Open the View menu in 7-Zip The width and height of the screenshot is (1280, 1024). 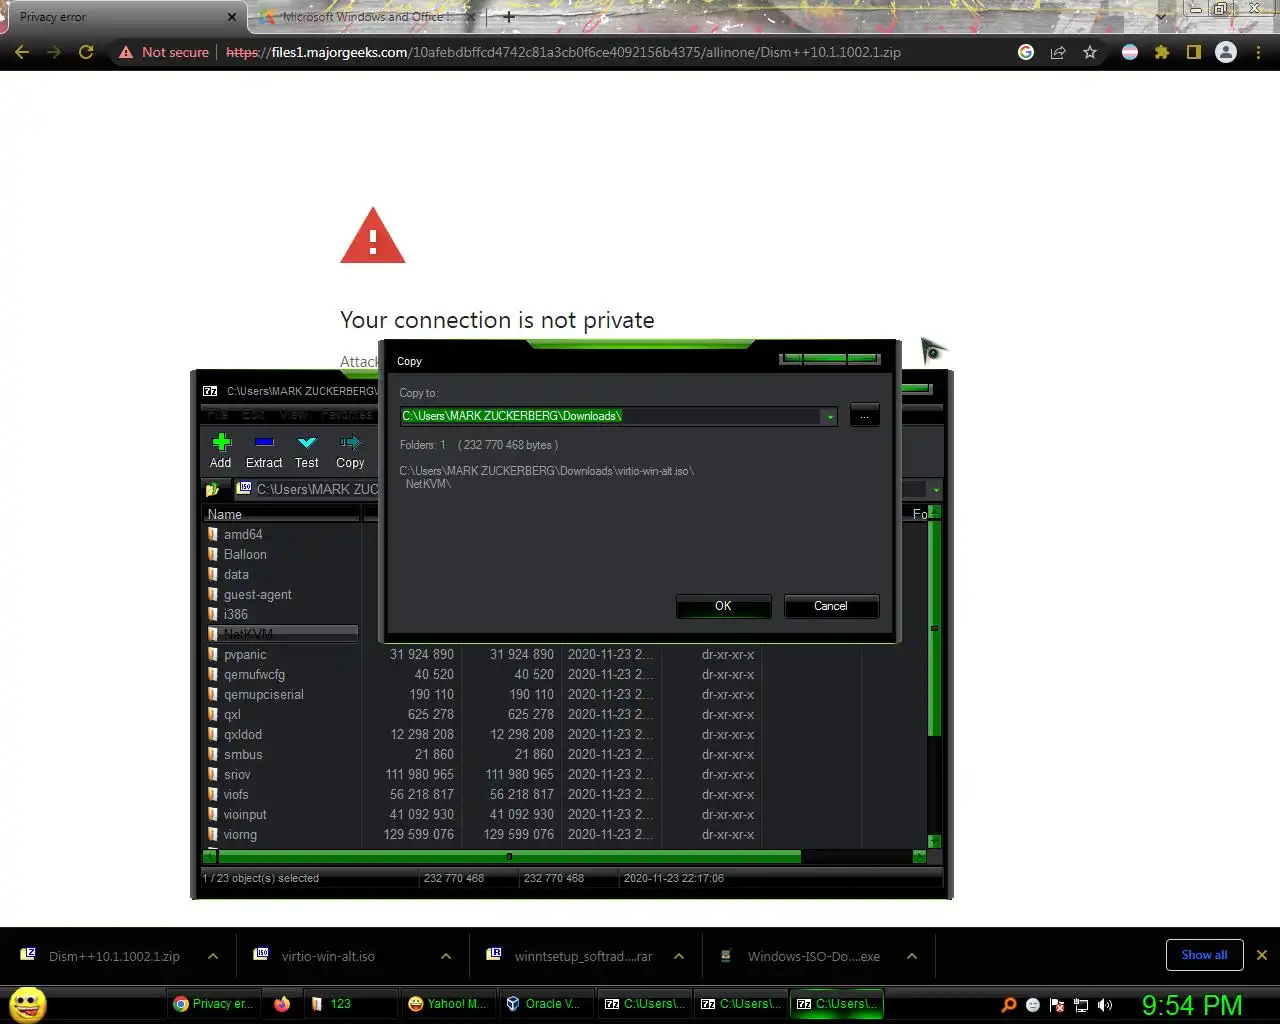click(x=293, y=414)
